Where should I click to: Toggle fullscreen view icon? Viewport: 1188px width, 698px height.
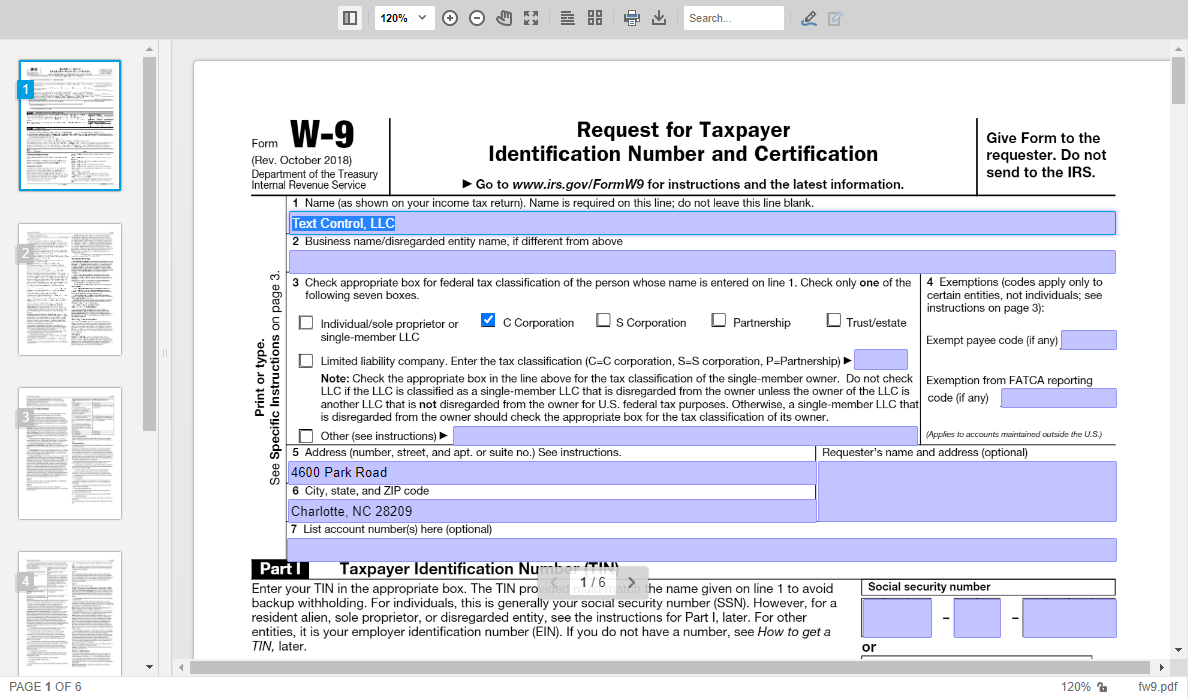click(531, 18)
